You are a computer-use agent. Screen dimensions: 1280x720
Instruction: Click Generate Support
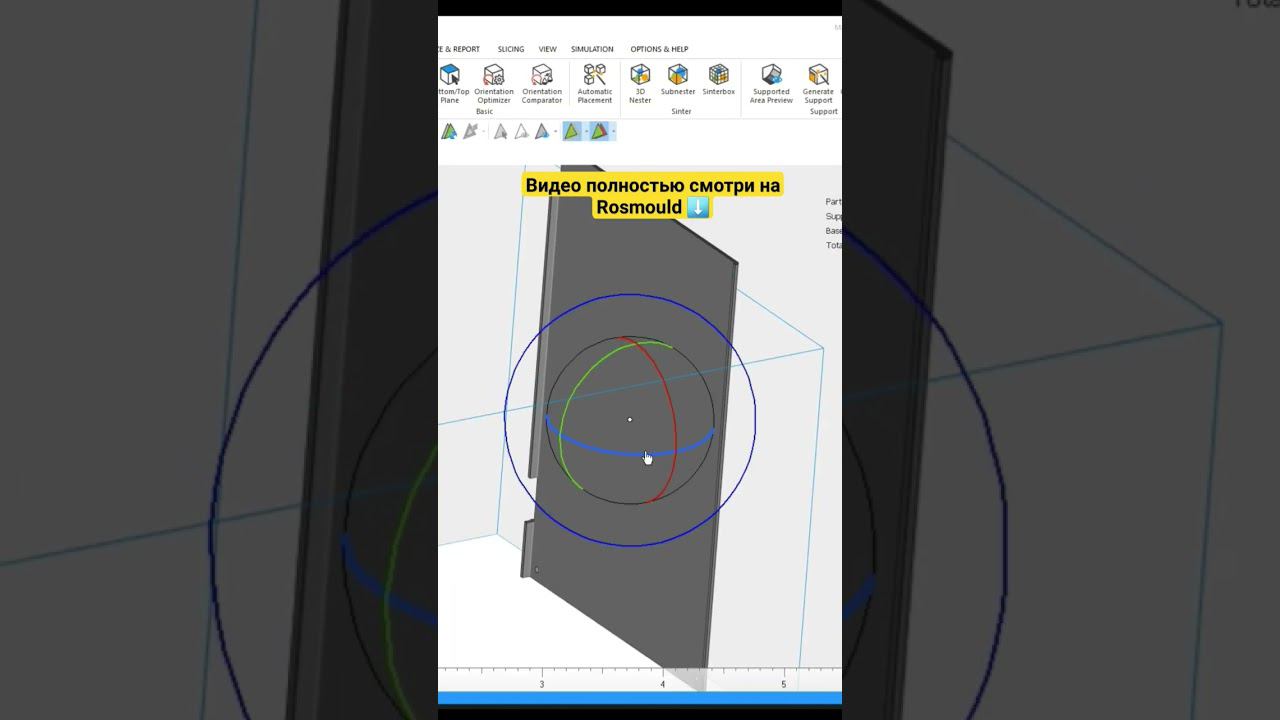[x=818, y=84]
